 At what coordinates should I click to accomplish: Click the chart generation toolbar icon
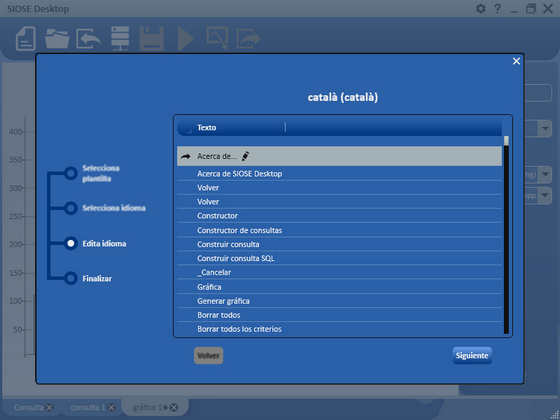pos(217,38)
